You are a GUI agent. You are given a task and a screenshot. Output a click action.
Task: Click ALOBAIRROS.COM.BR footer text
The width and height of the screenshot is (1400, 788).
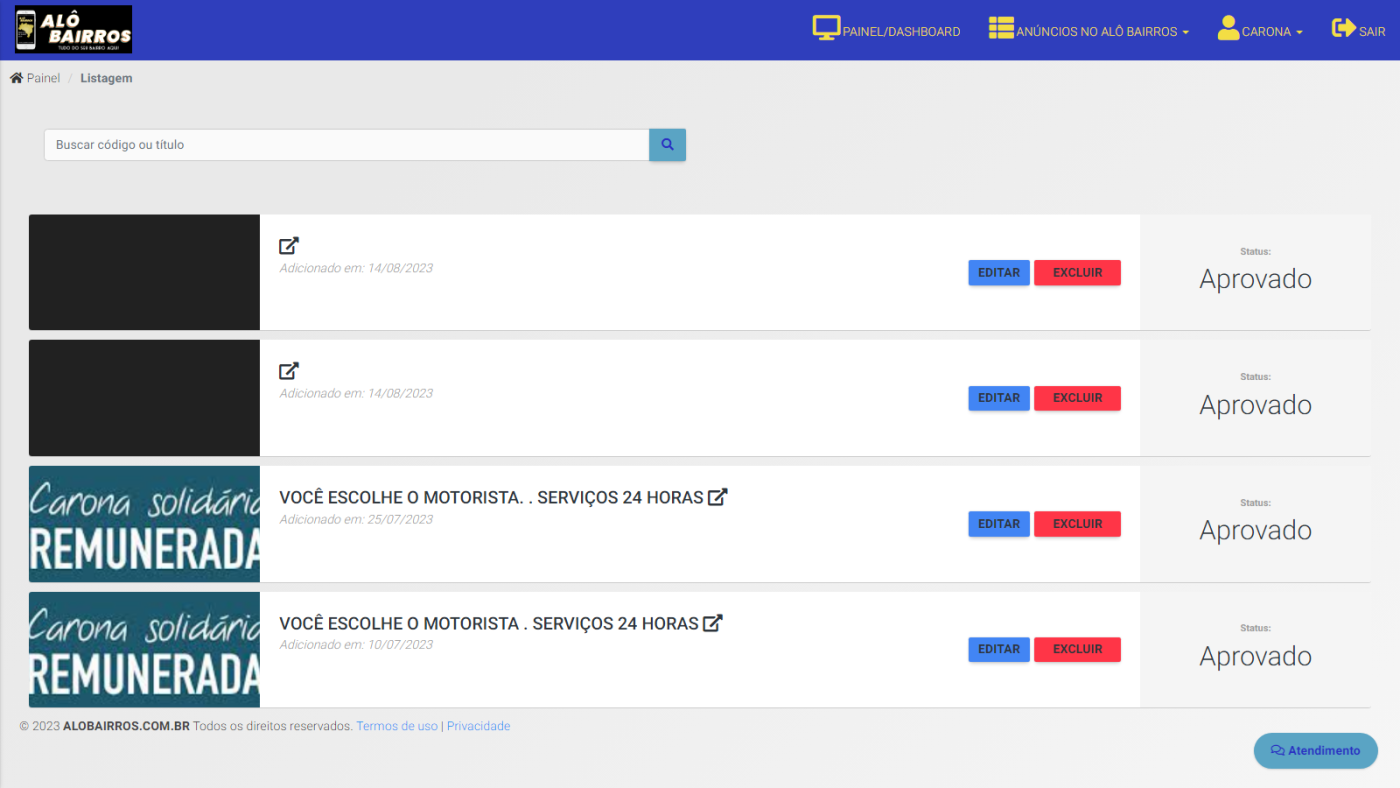point(126,726)
